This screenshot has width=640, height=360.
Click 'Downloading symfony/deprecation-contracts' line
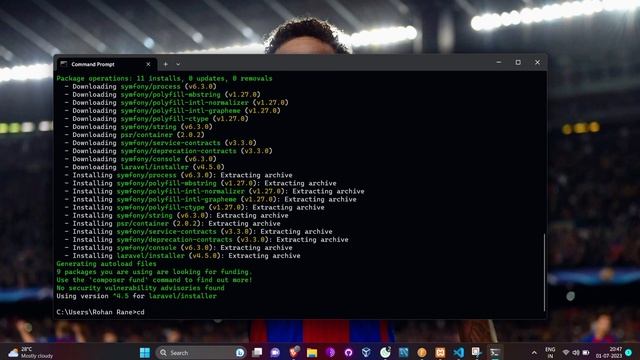click(168, 151)
